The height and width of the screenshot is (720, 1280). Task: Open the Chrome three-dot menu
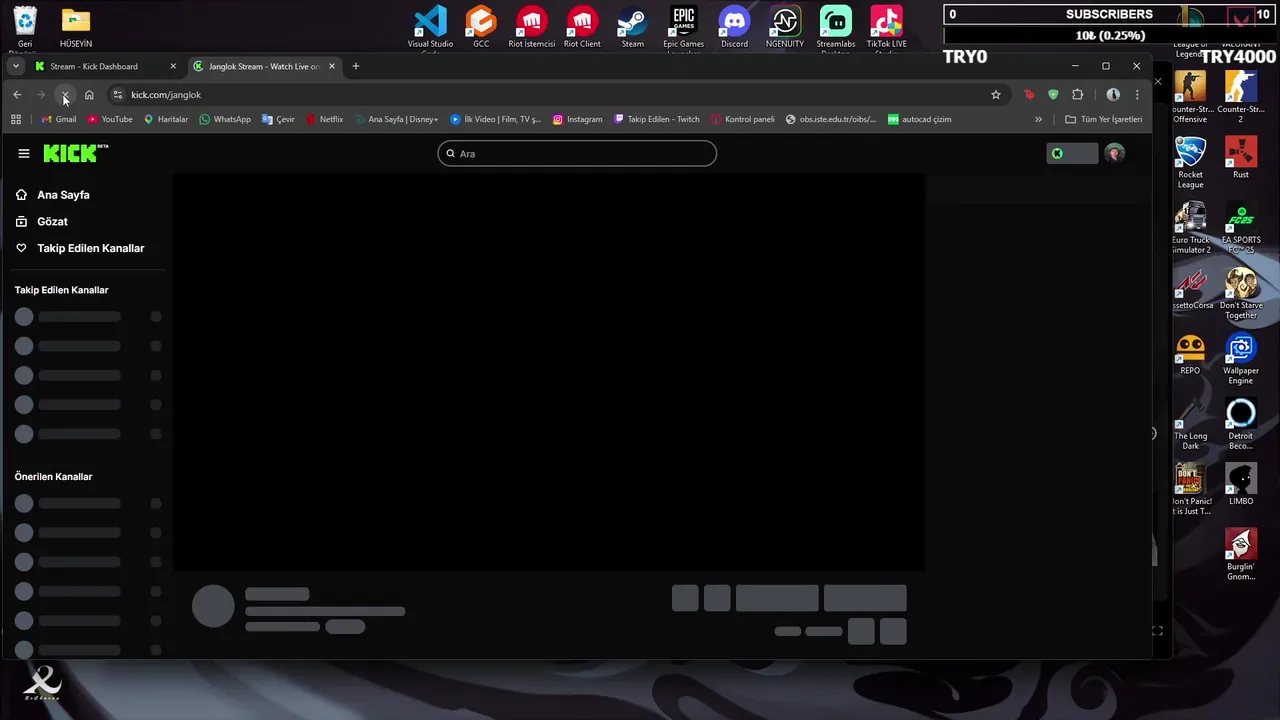point(1137,95)
